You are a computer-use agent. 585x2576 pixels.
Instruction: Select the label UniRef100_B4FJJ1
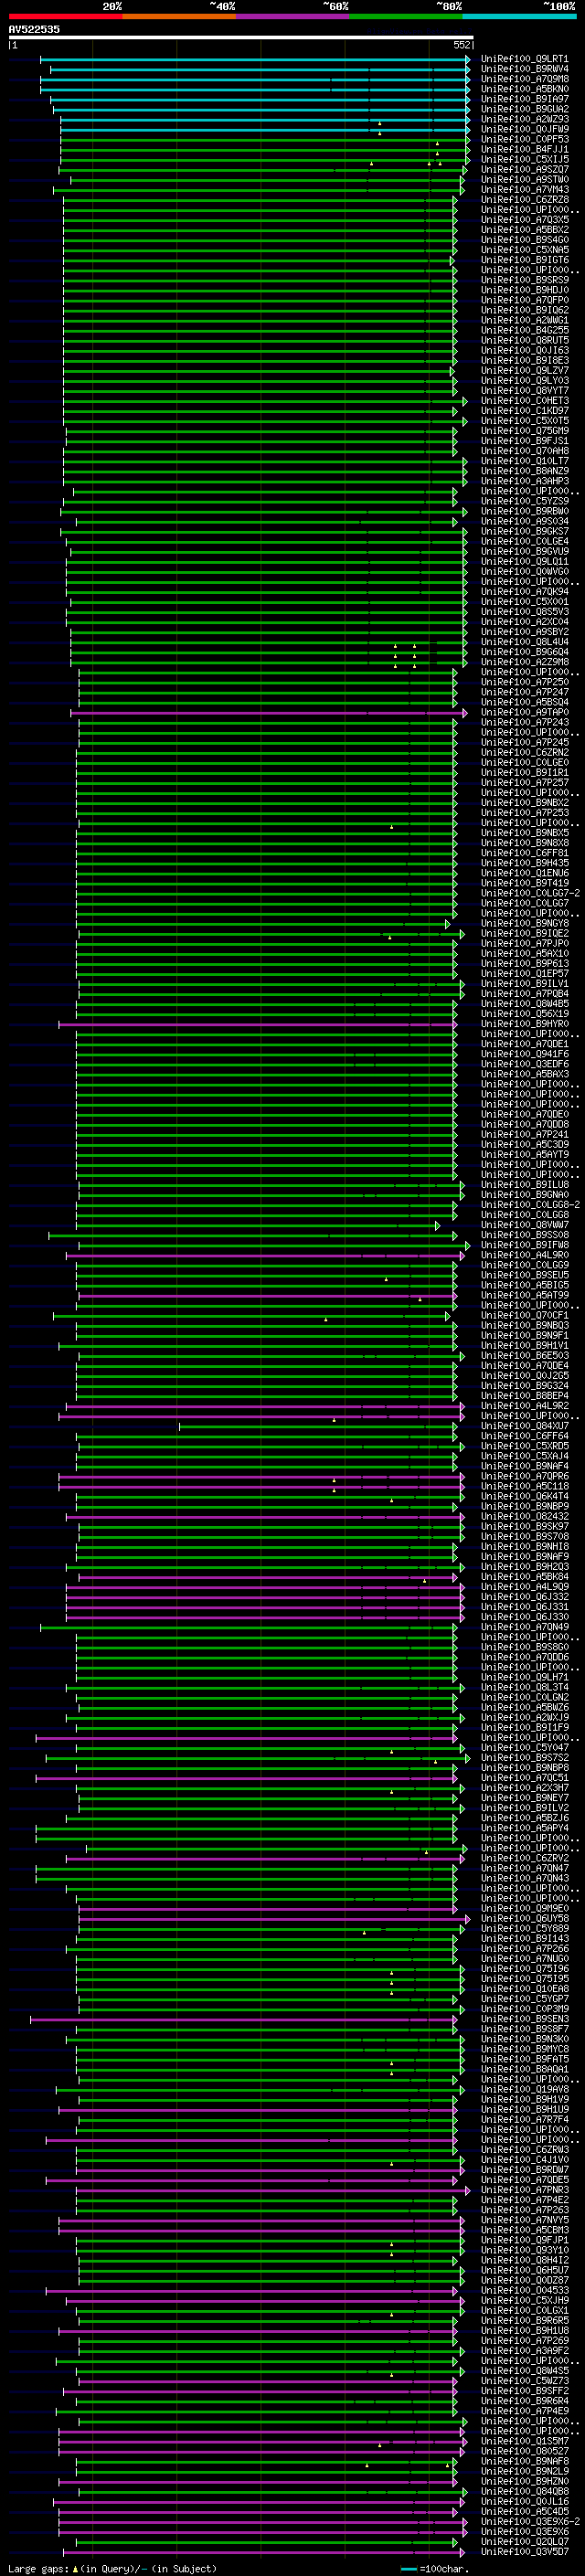pyautogui.click(x=524, y=149)
